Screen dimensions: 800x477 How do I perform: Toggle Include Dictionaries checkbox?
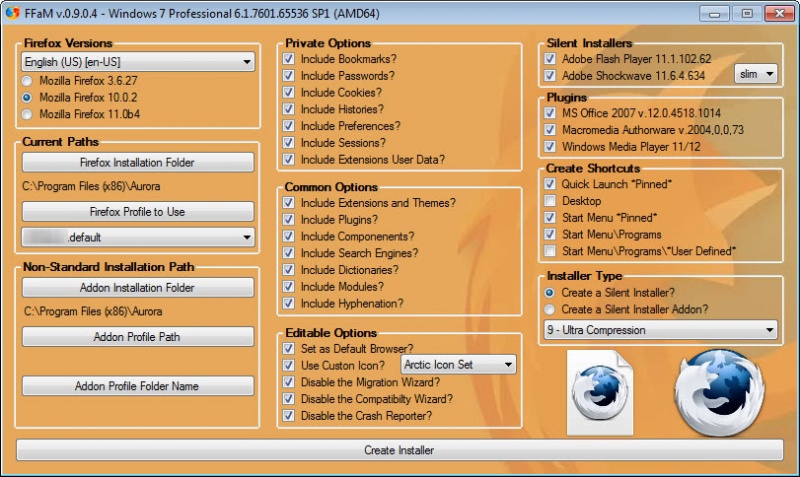289,269
